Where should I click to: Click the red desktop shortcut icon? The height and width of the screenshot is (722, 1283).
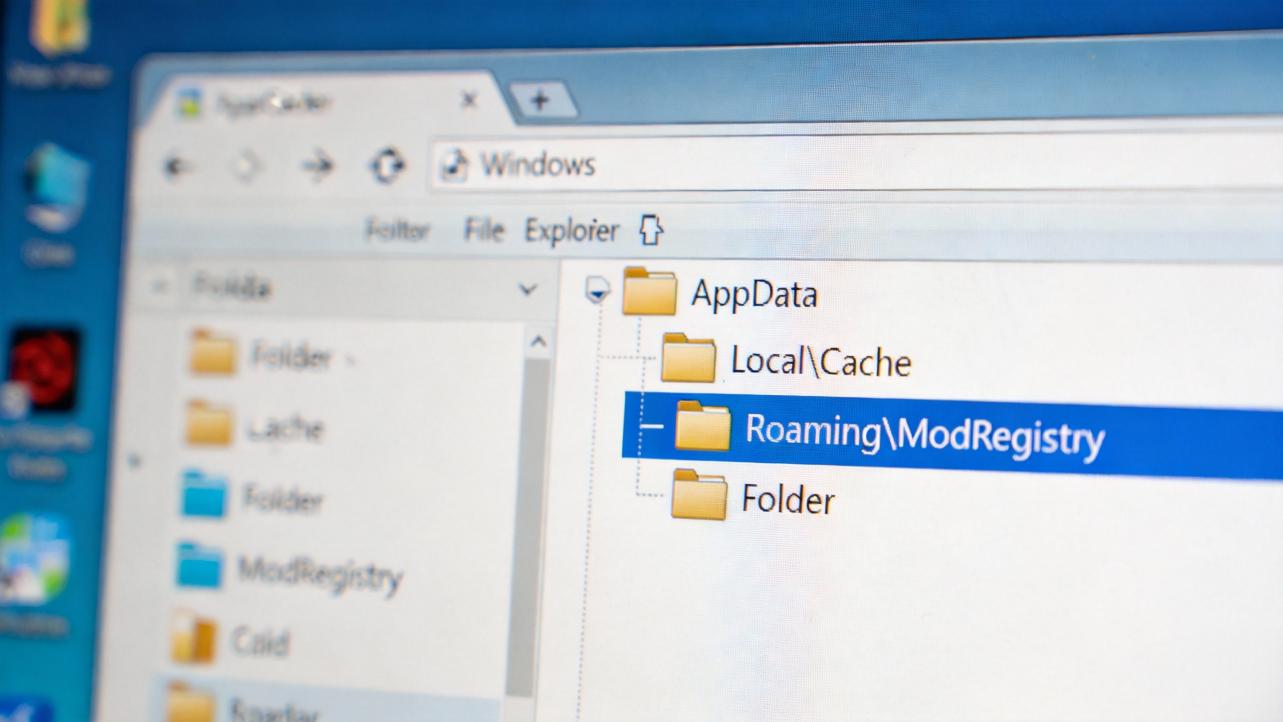(45, 369)
